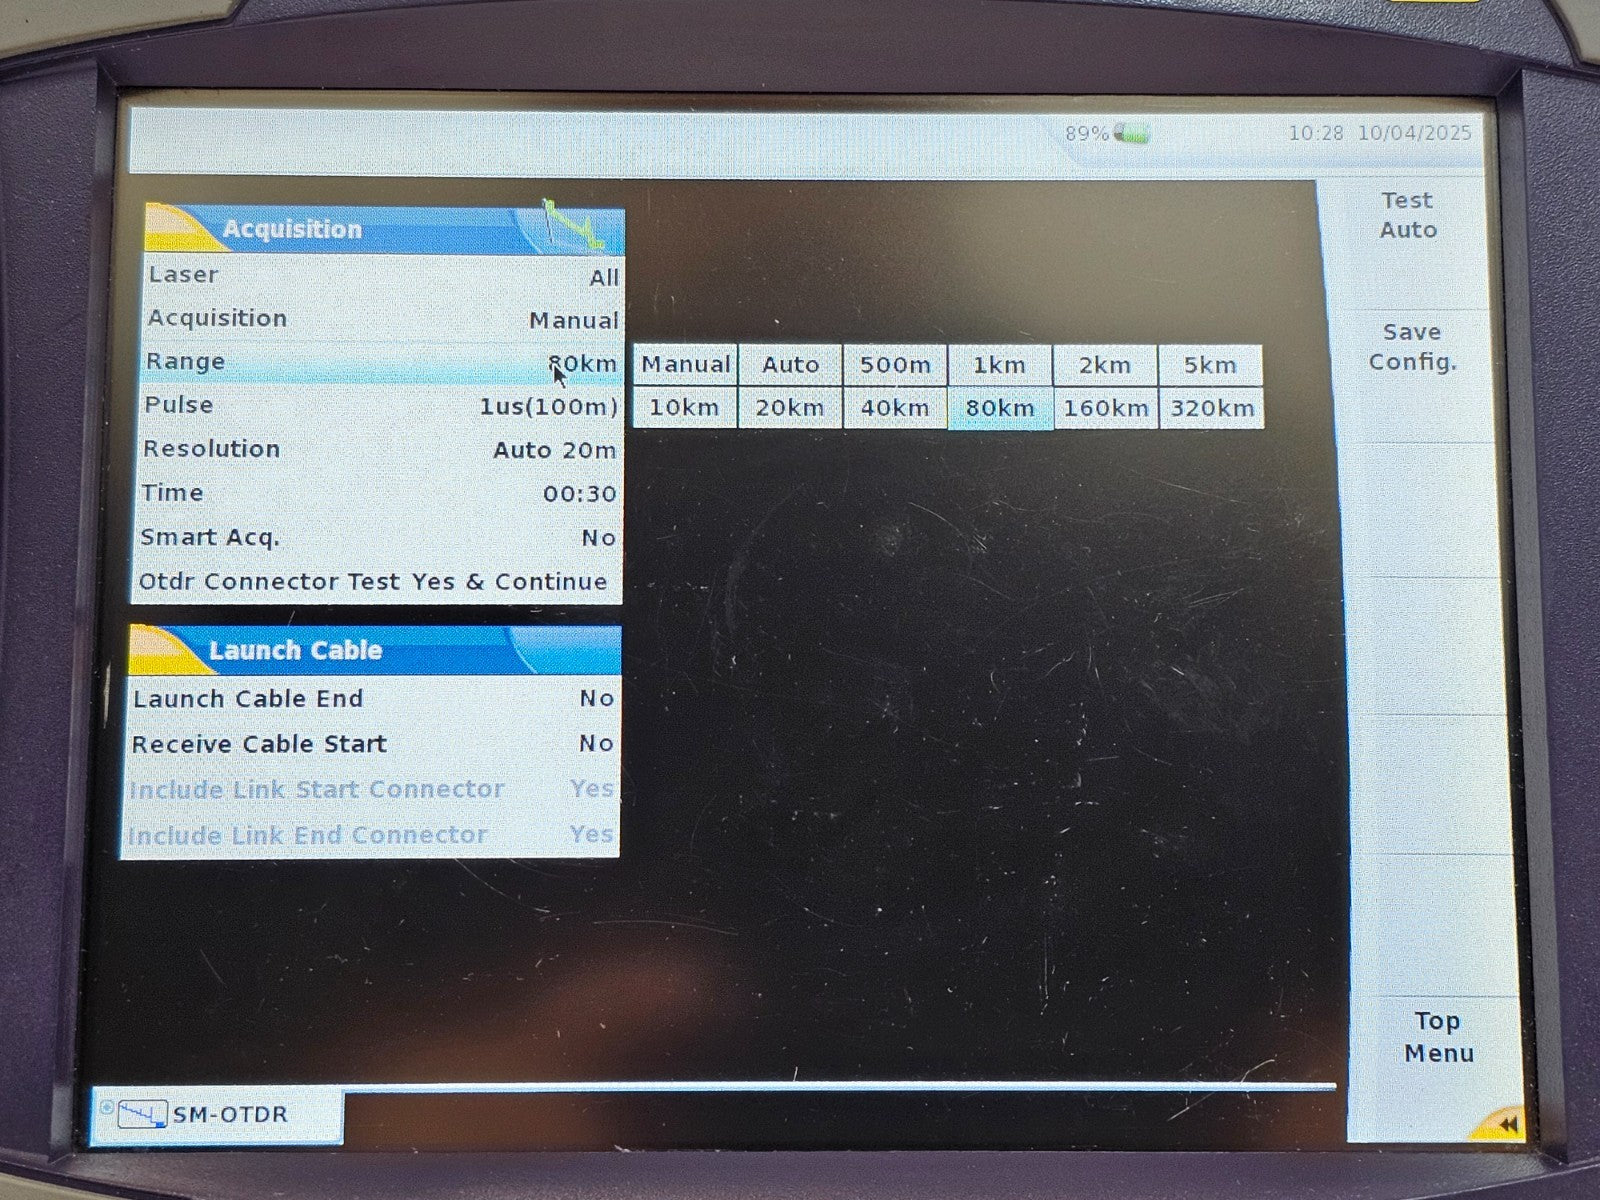1600x1200 pixels.
Task: Click the SM-OTDR tab trace icon
Action: click(141, 1114)
